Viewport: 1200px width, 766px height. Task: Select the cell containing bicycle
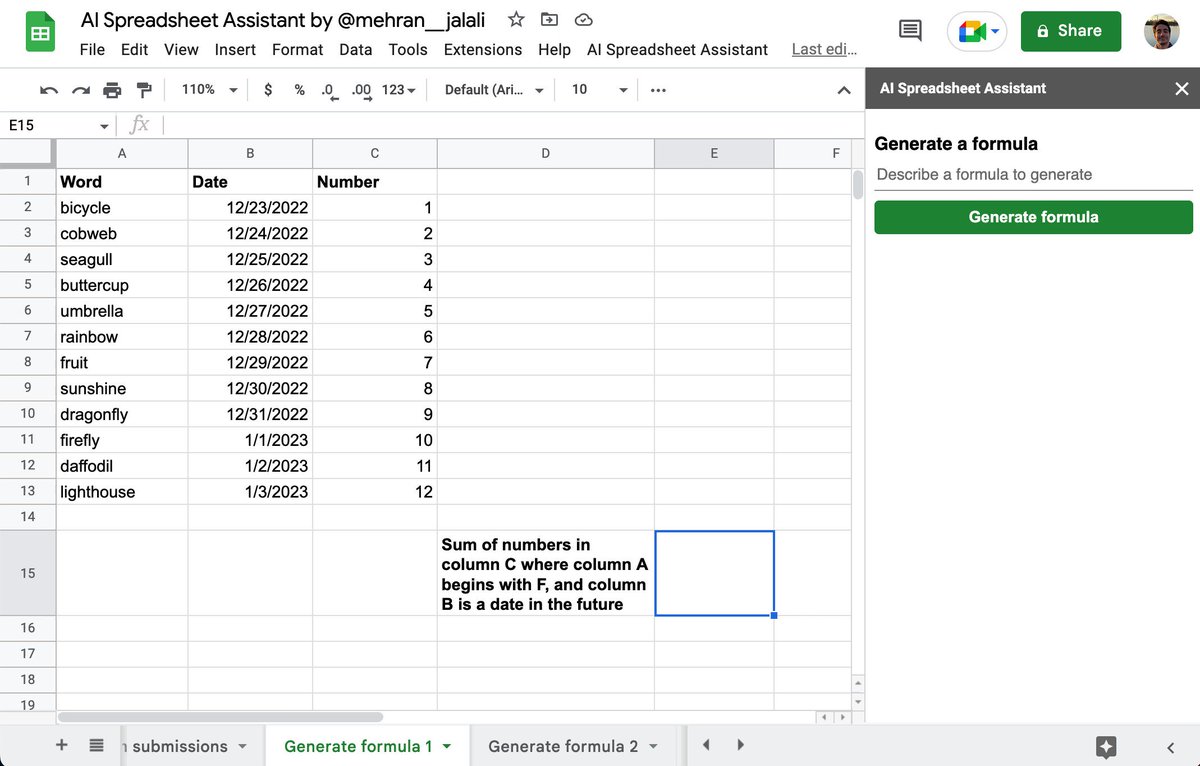click(122, 207)
